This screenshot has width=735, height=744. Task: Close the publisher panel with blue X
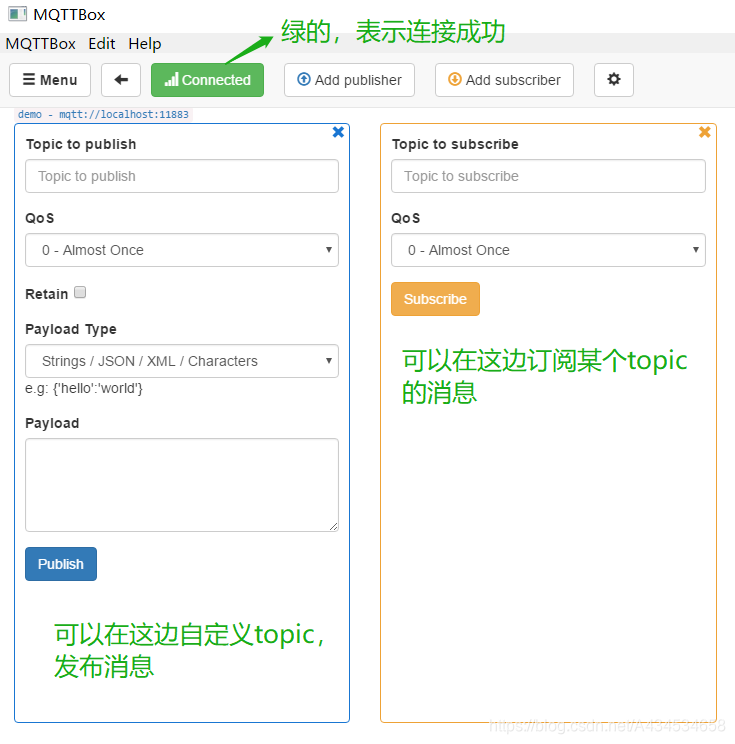[338, 132]
